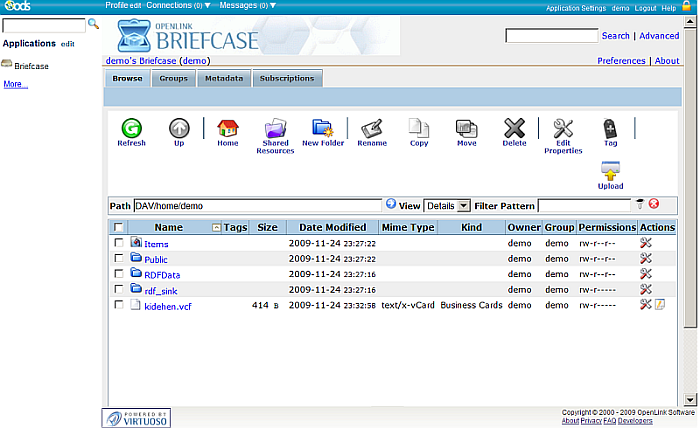Click the Preferences link
The width and height of the screenshot is (700, 428).
point(621,61)
